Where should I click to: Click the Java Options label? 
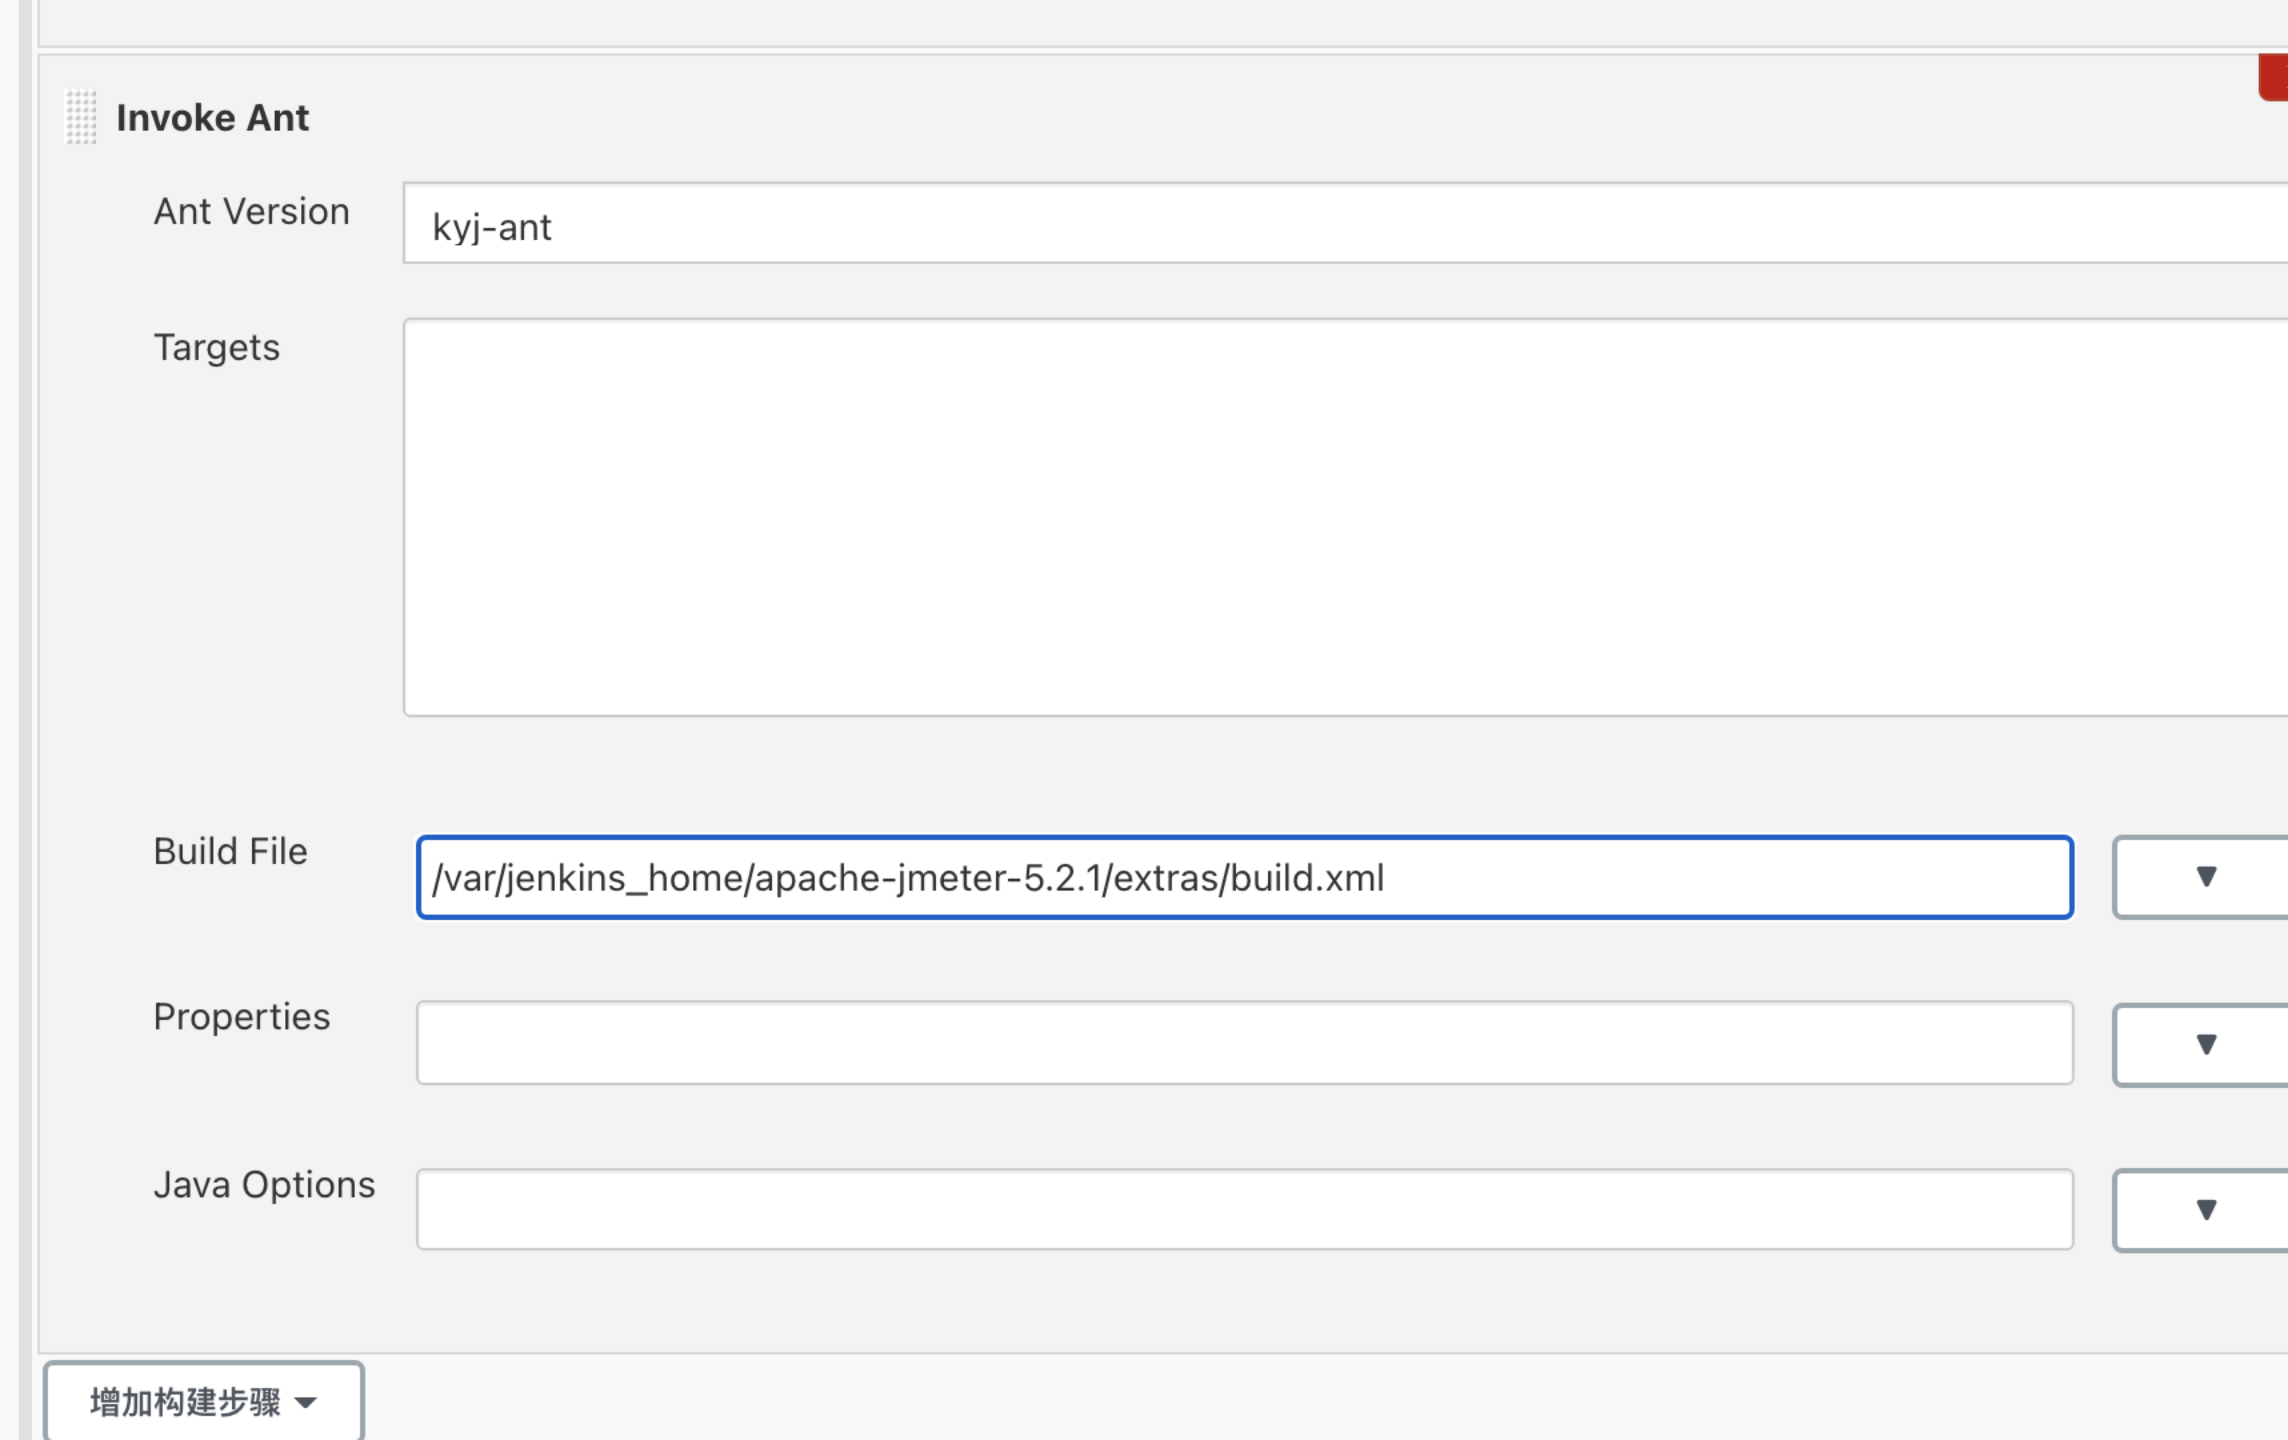[264, 1185]
